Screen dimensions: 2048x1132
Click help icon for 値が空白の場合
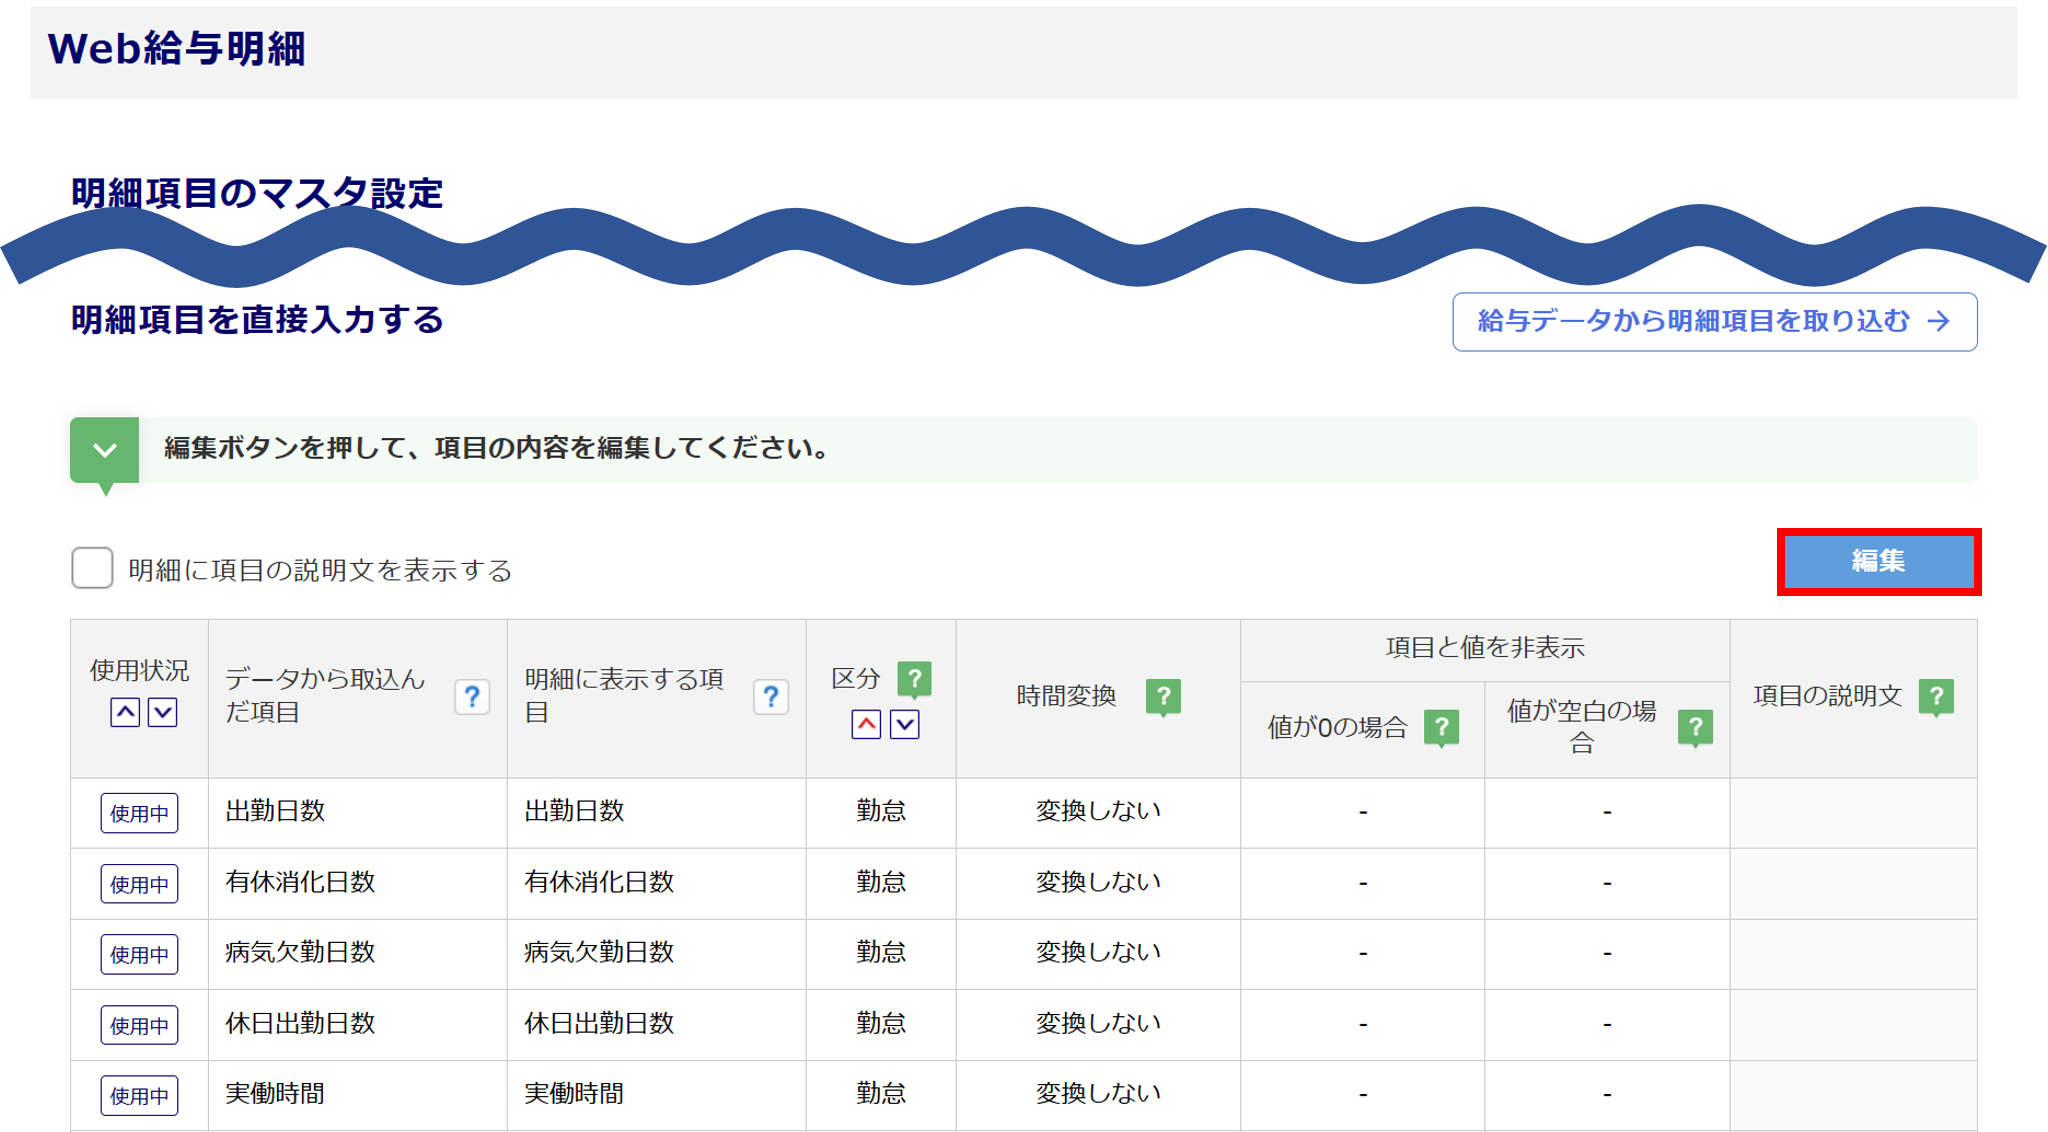tap(1695, 727)
